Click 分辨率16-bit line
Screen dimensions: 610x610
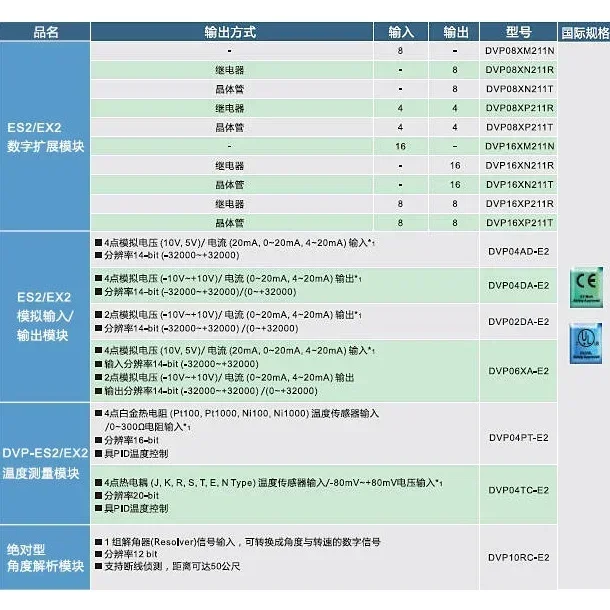click(127, 440)
